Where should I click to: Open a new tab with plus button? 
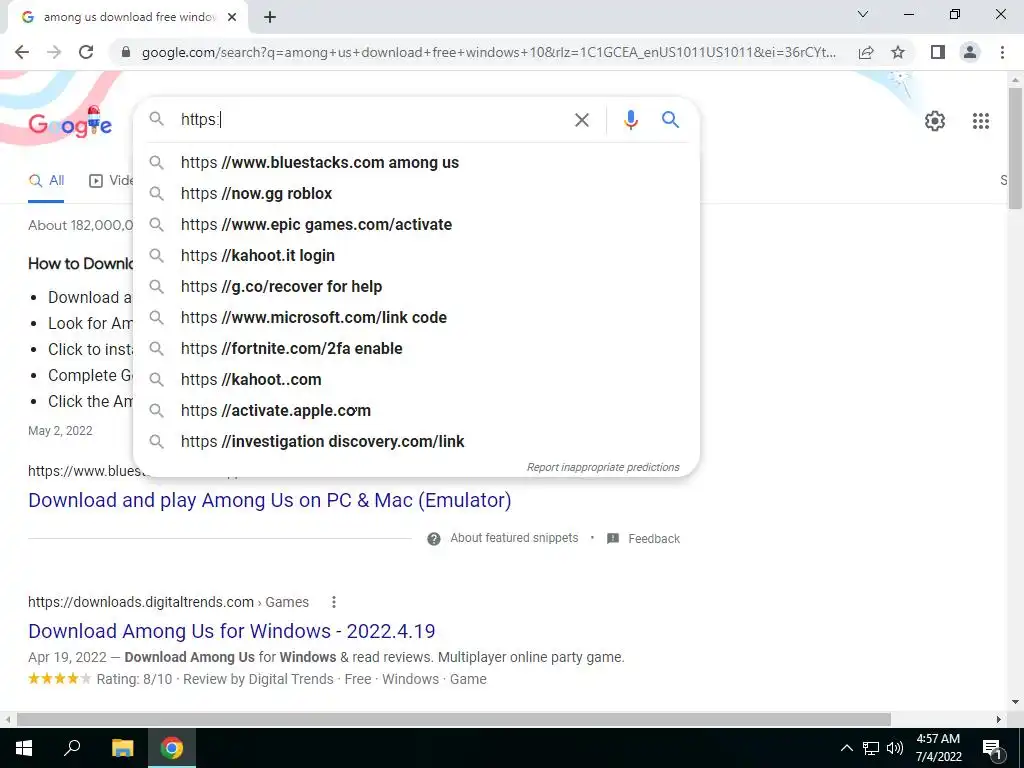[270, 18]
